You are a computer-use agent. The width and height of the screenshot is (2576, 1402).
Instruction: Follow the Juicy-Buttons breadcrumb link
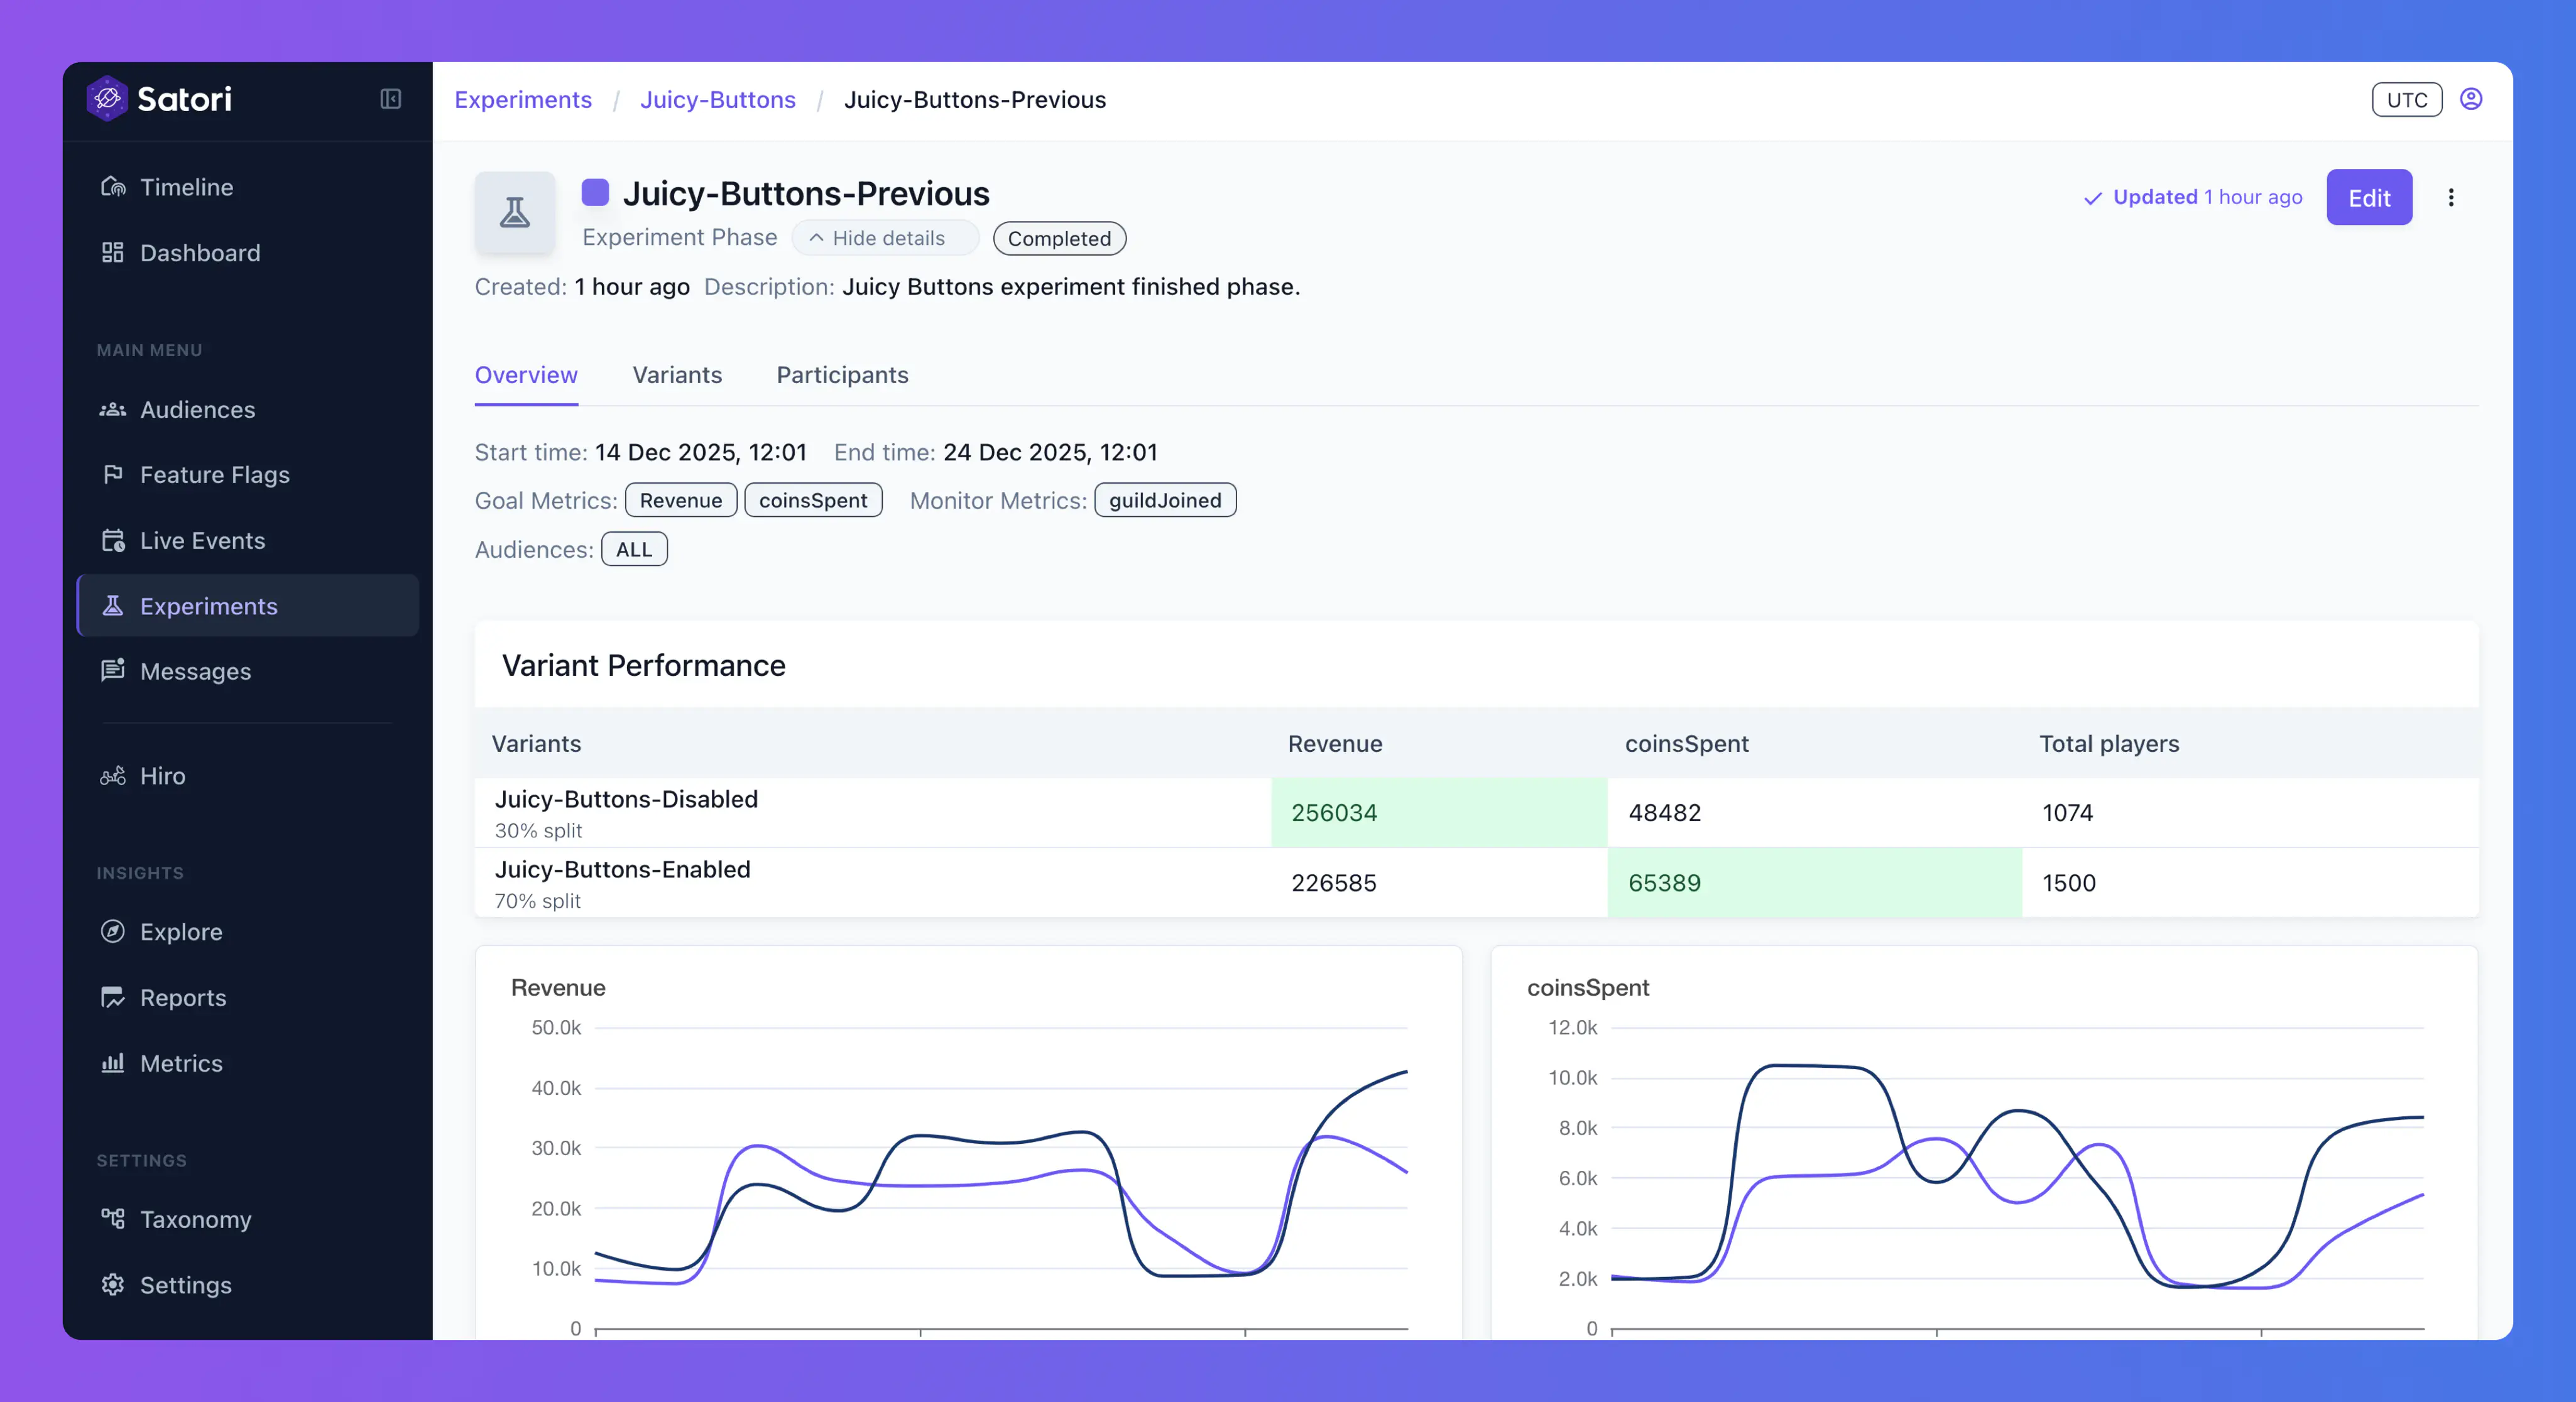coord(717,99)
